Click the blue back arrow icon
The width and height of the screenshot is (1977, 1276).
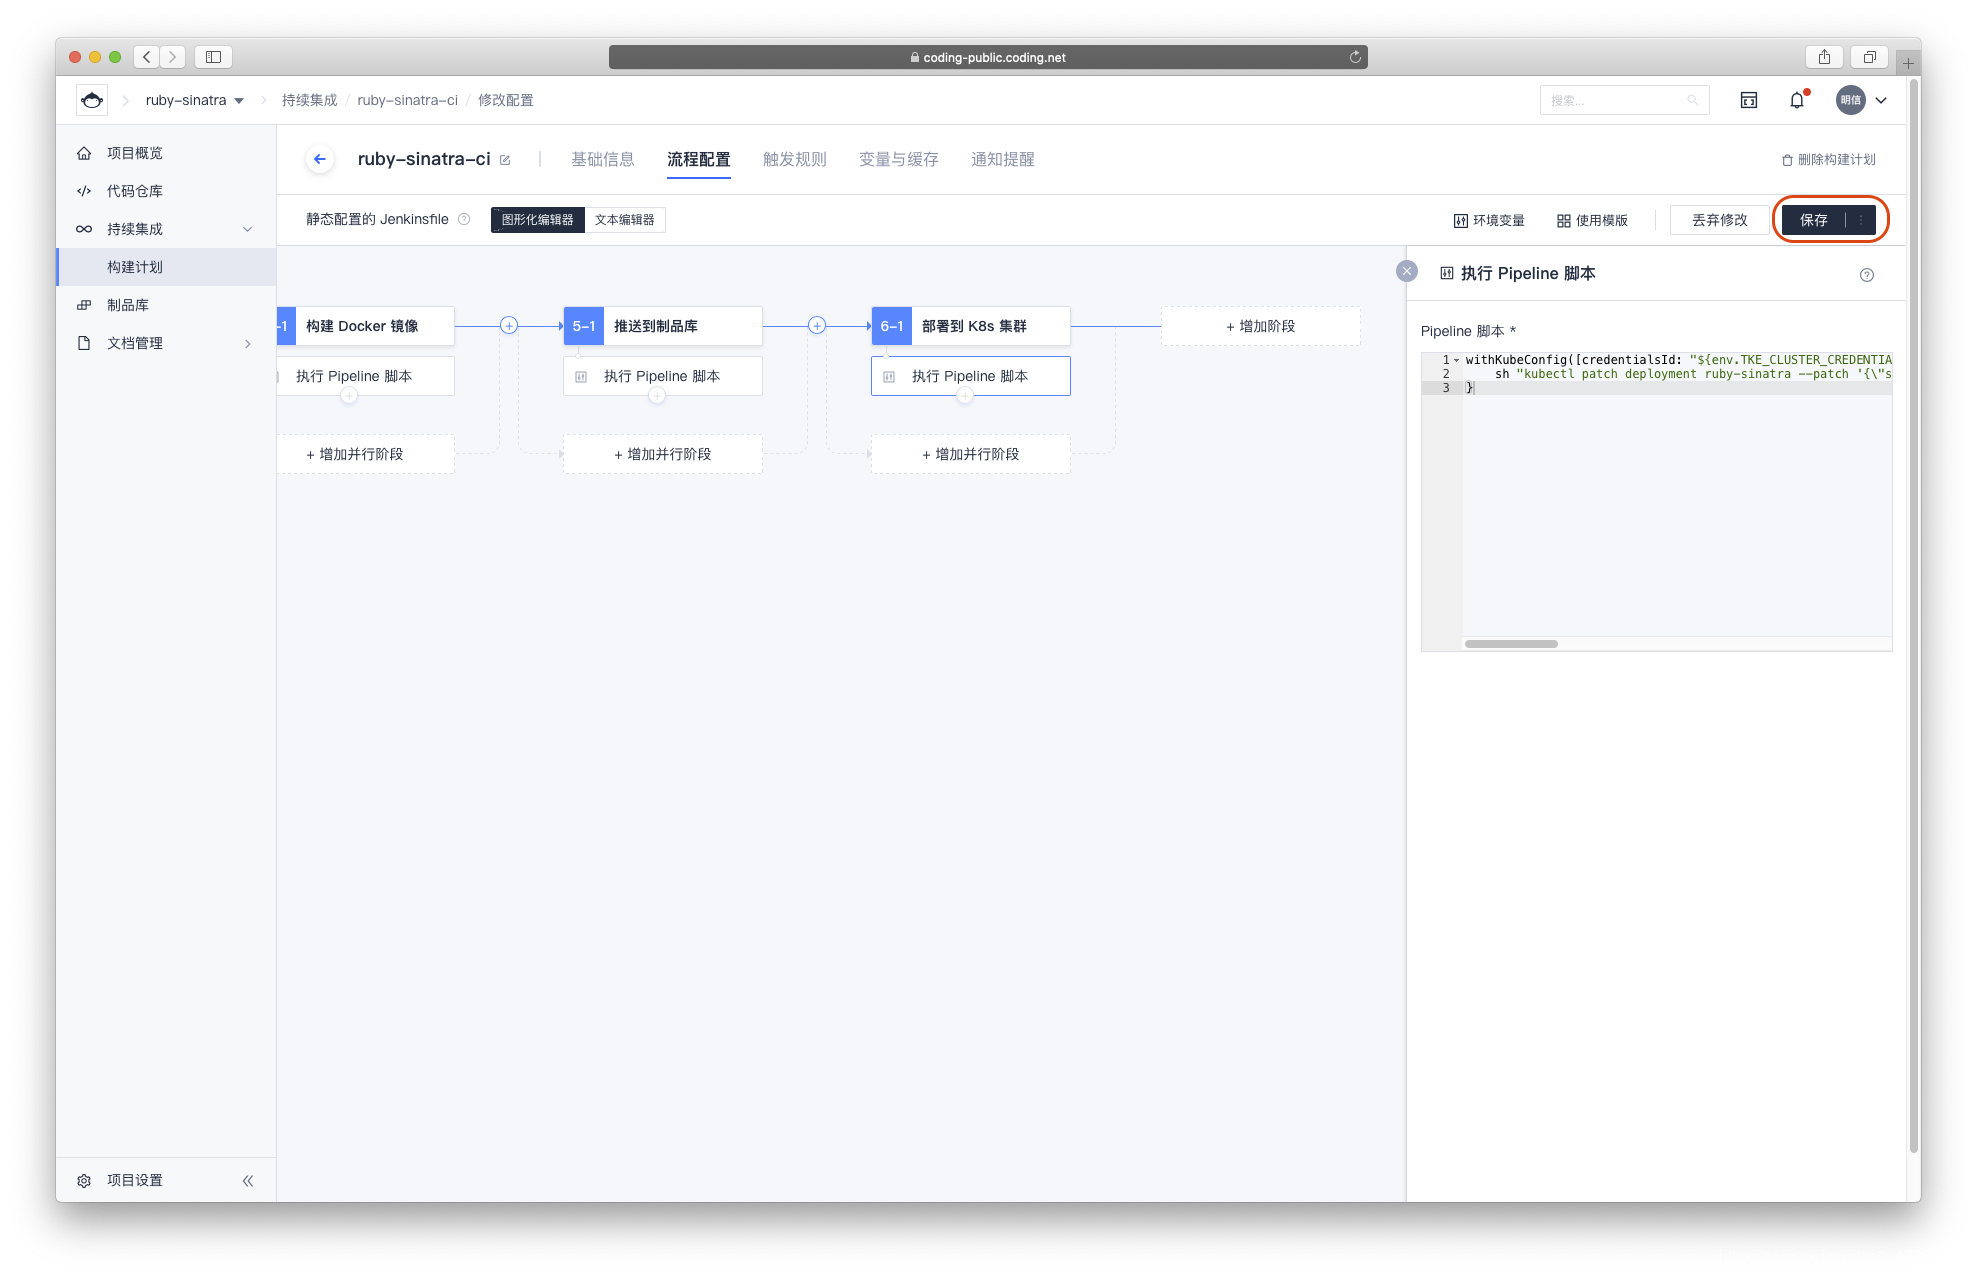(x=320, y=159)
